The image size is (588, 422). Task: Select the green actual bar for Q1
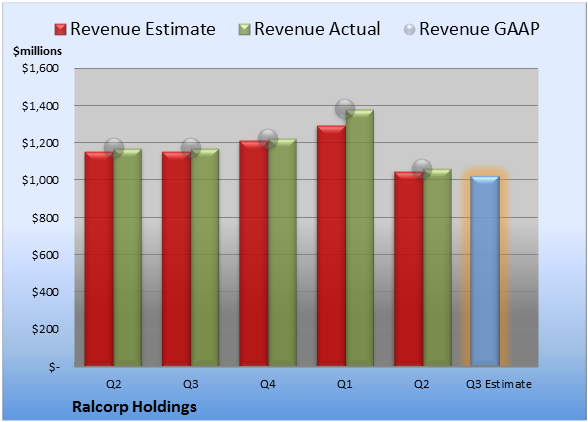click(360, 238)
